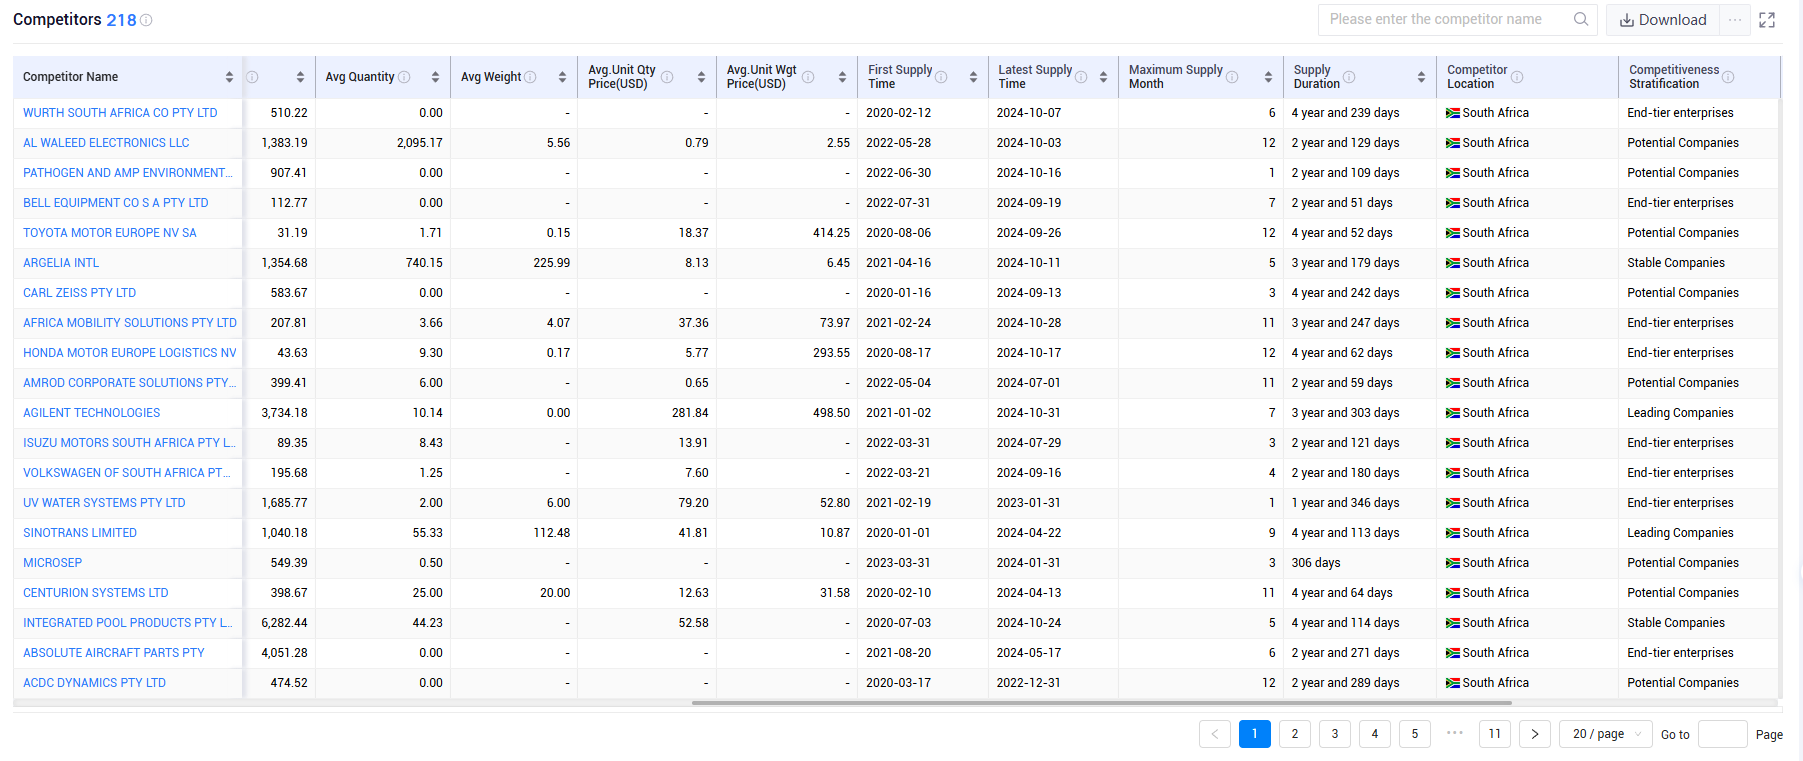Open HONDA MOTOR EUROPE LOGISTICS NV link
This screenshot has height=761, width=1803.
[x=130, y=353]
